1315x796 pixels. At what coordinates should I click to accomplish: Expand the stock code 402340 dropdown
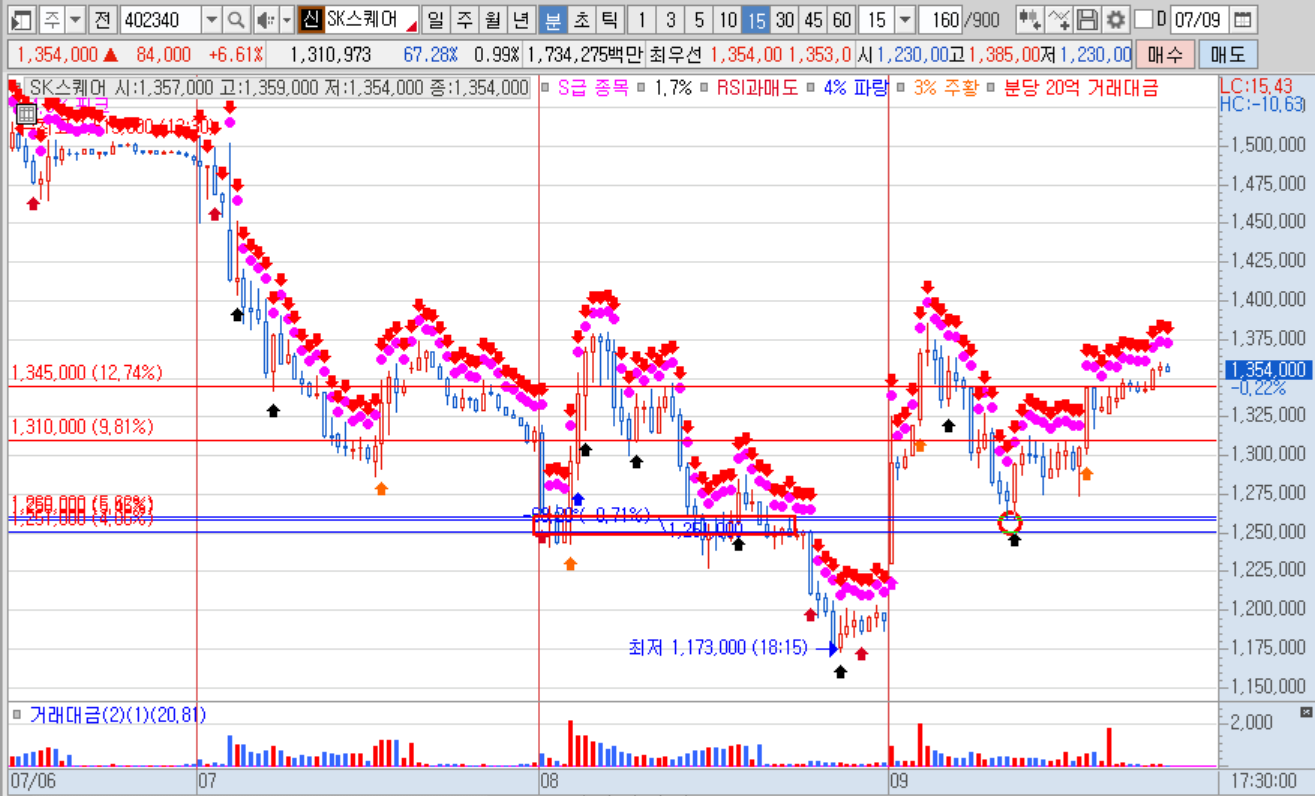(211, 19)
